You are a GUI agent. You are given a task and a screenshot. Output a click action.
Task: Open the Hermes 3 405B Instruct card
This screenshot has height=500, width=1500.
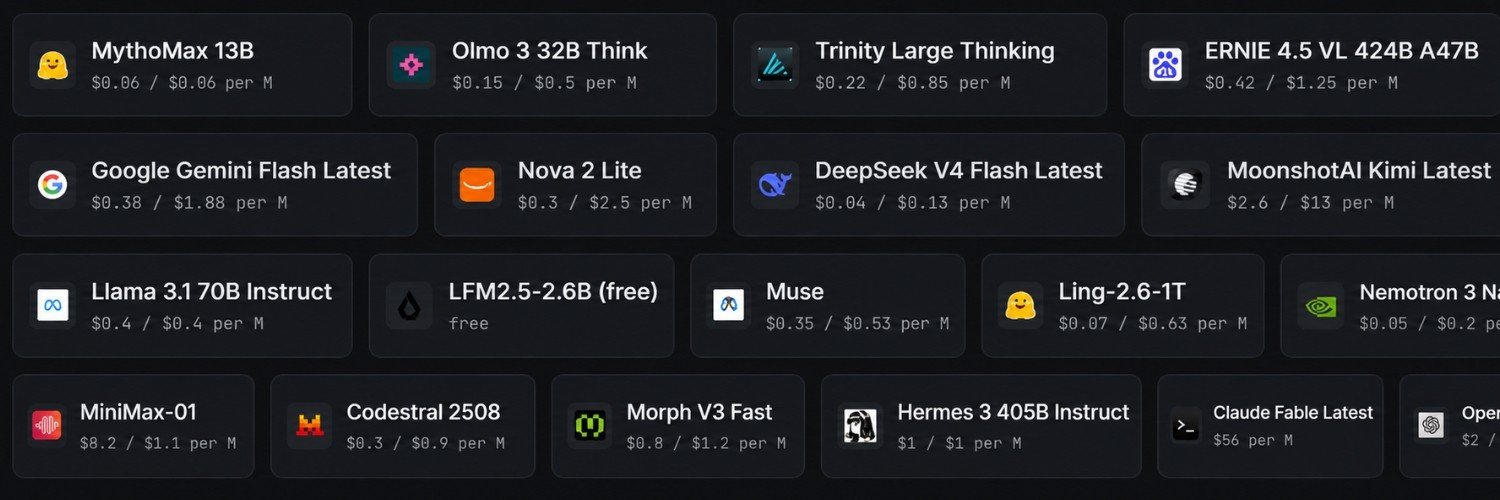click(x=981, y=426)
